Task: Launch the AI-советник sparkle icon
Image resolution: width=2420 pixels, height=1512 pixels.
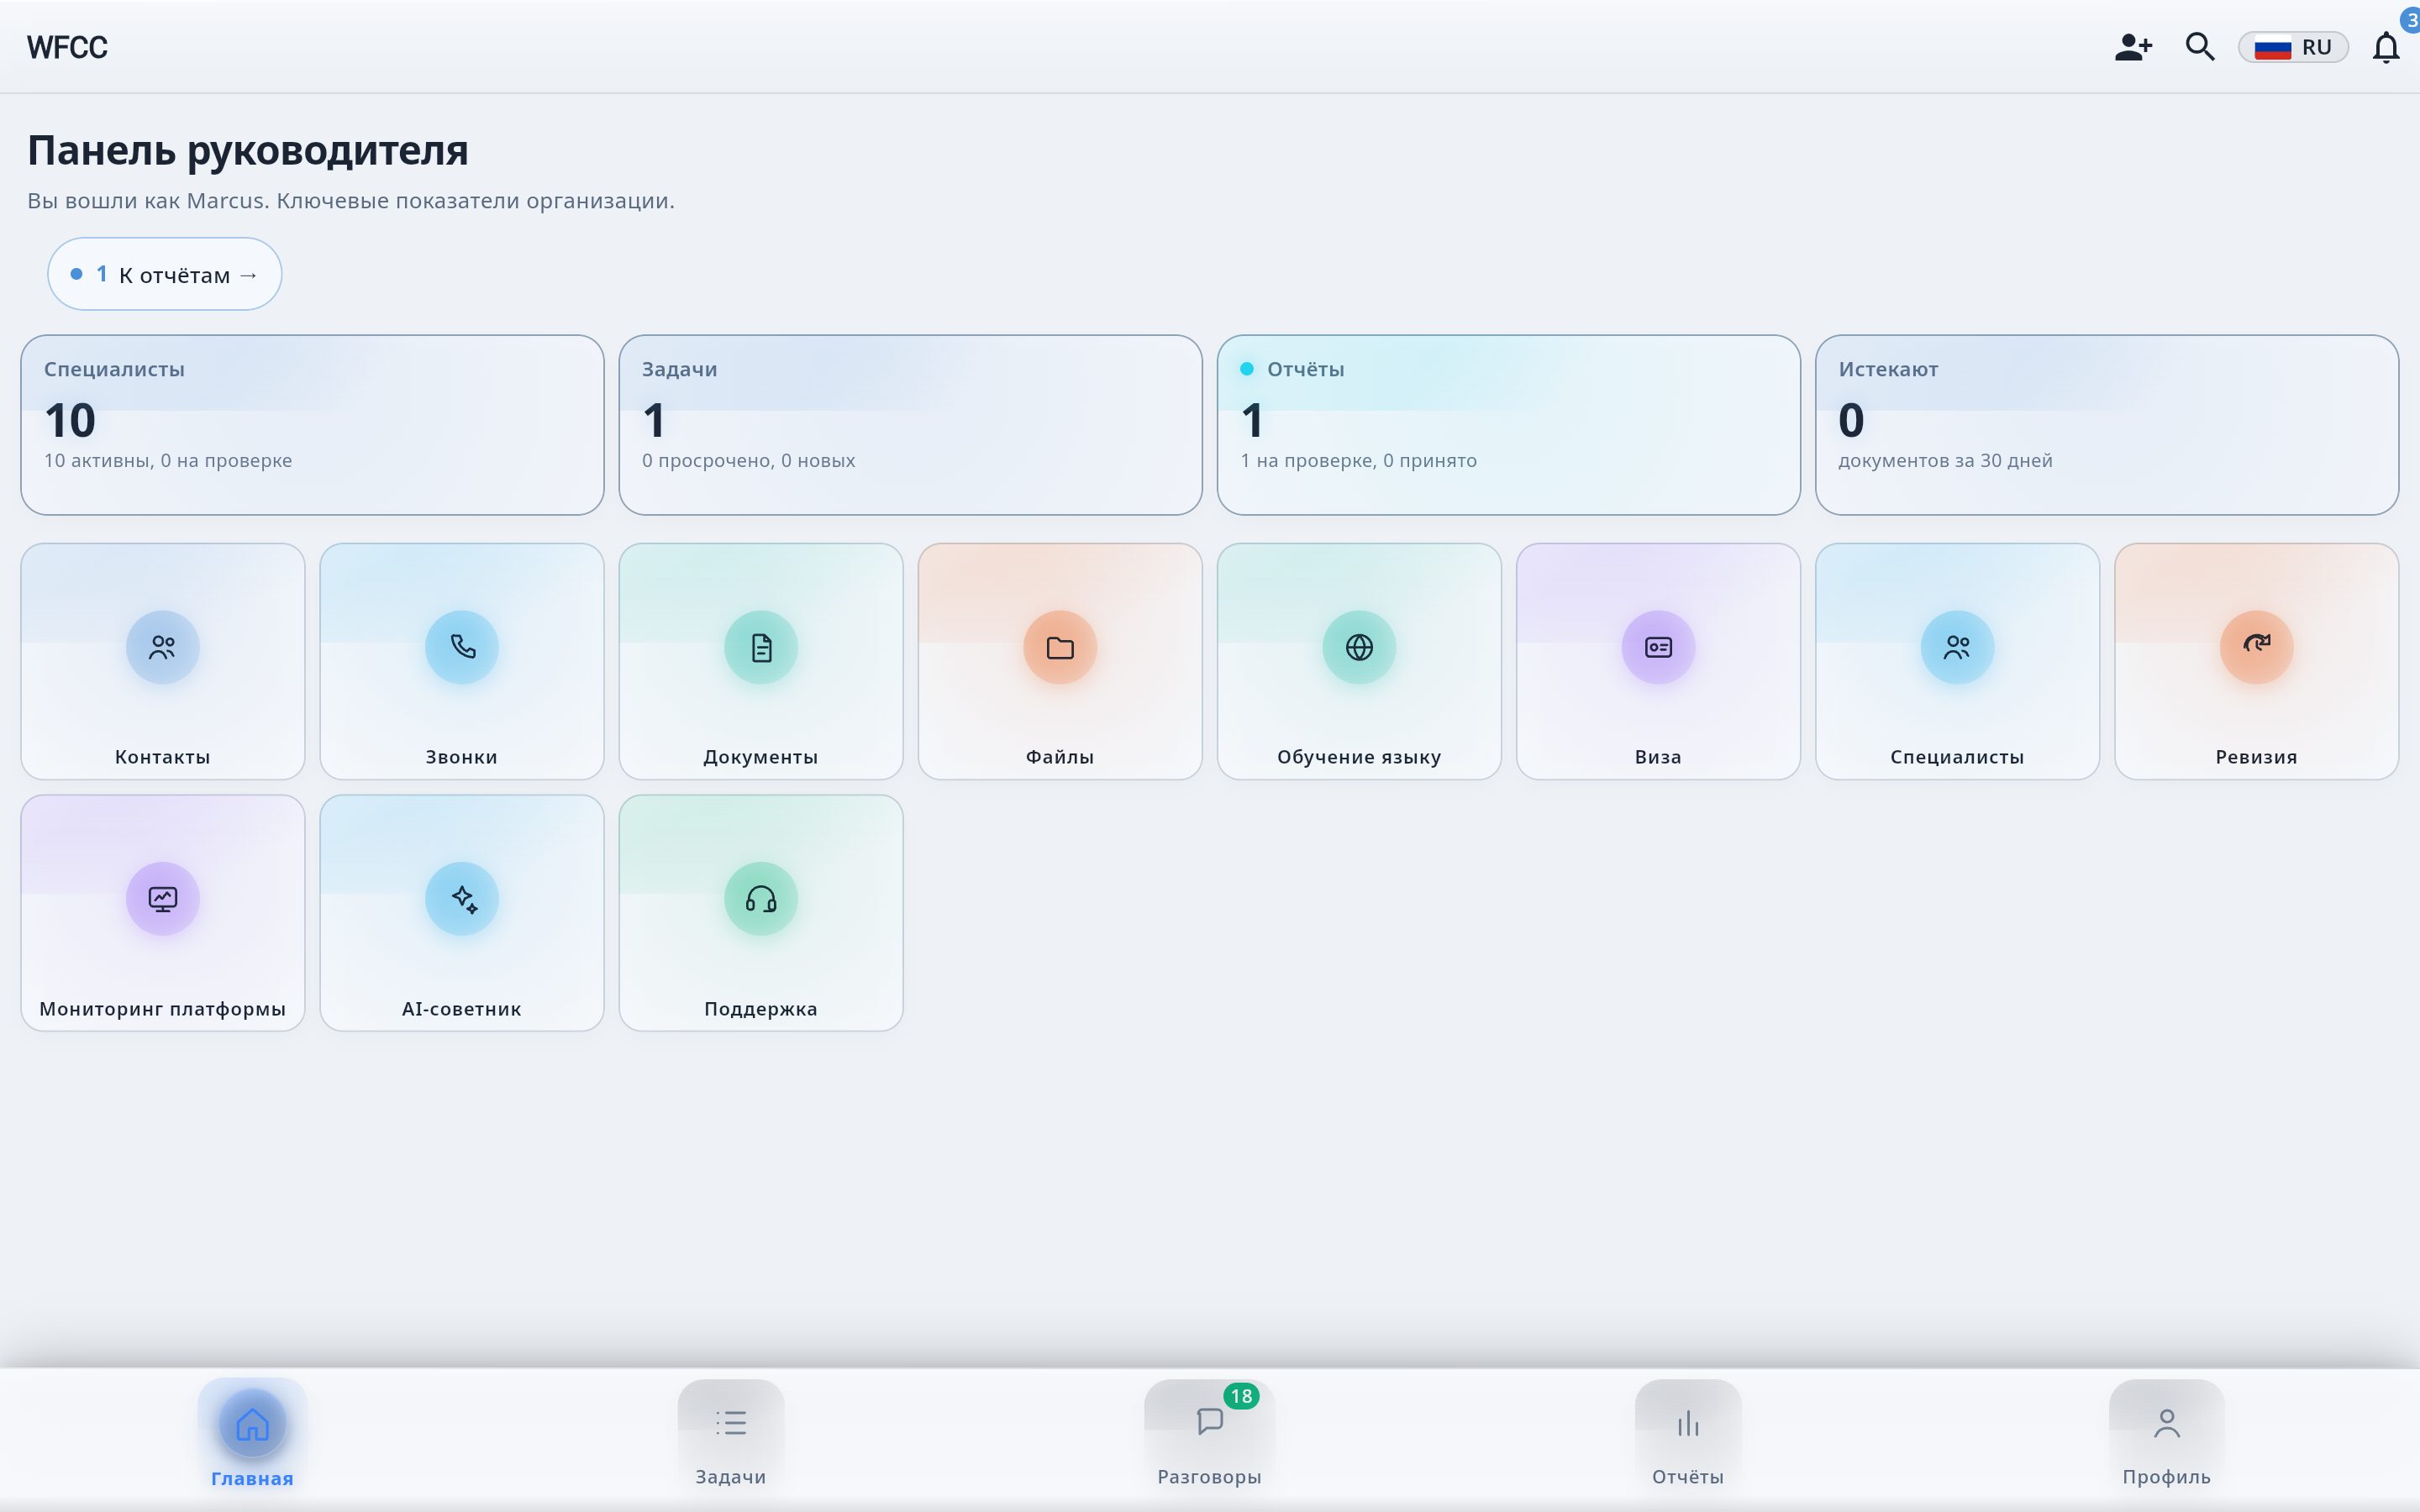Action: point(461,898)
